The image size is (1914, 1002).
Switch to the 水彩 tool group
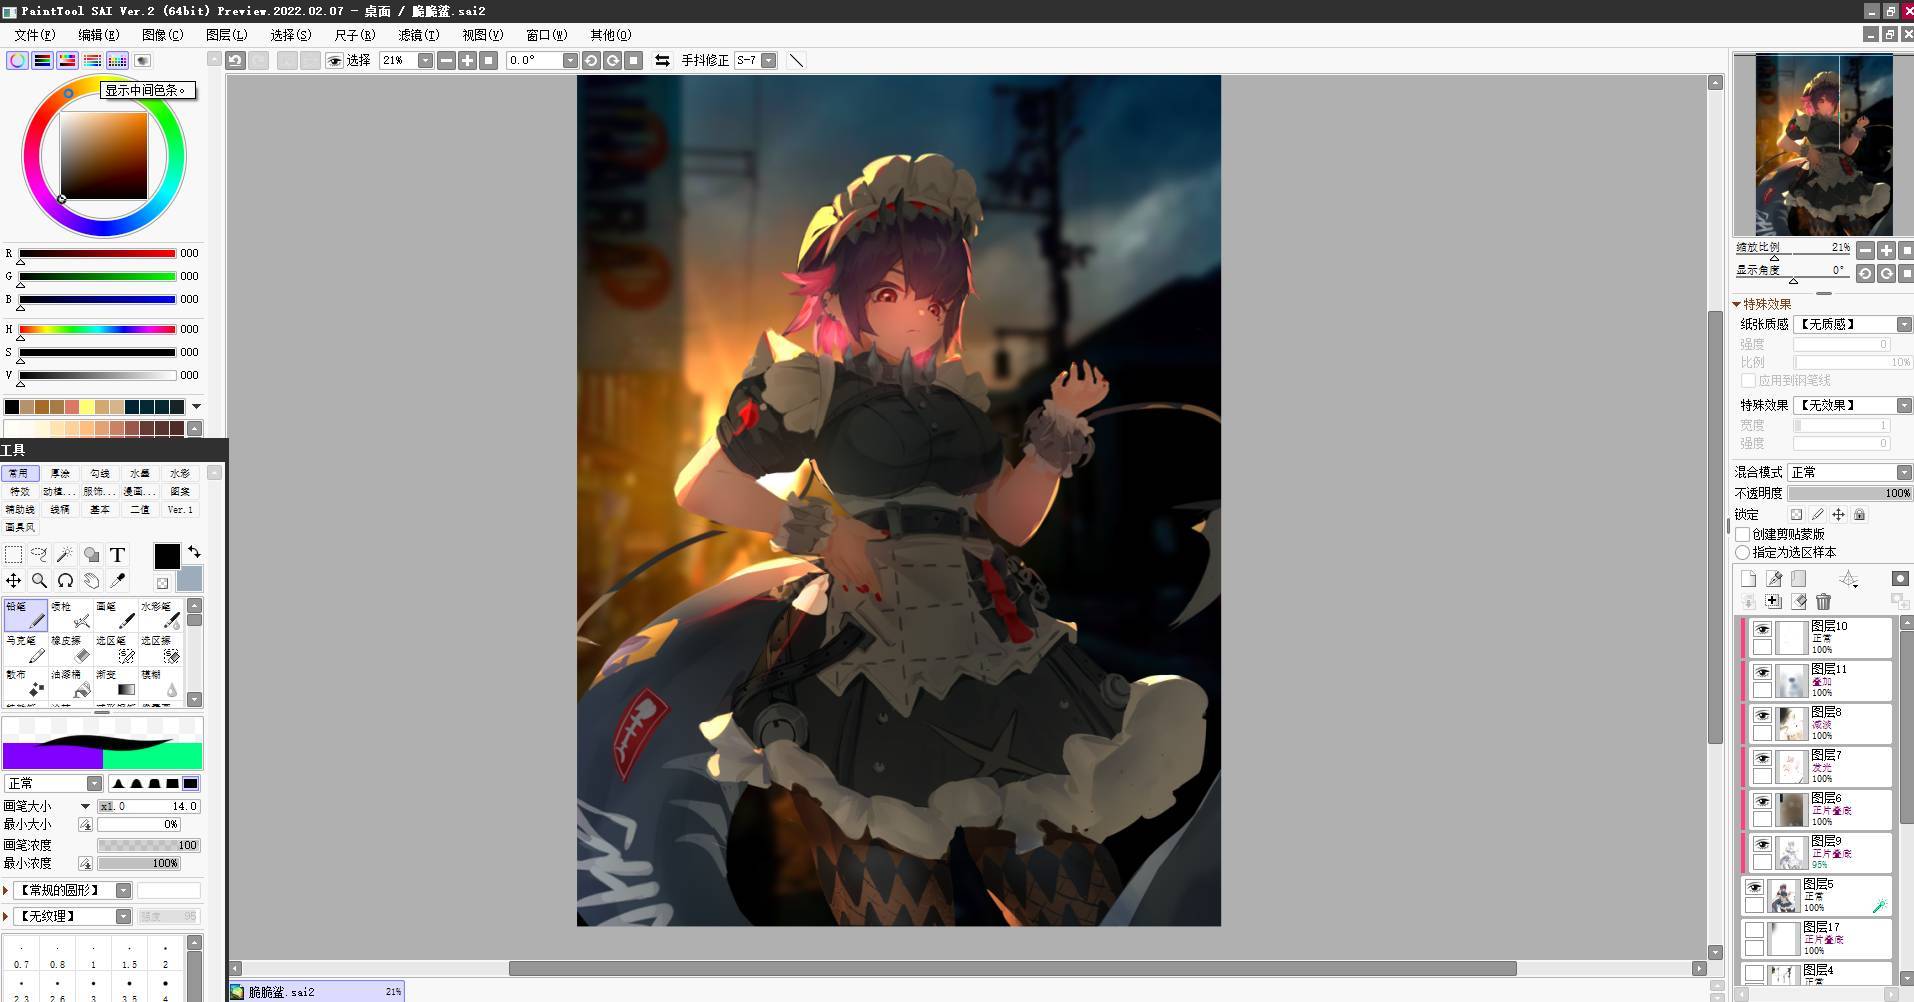[x=180, y=473]
